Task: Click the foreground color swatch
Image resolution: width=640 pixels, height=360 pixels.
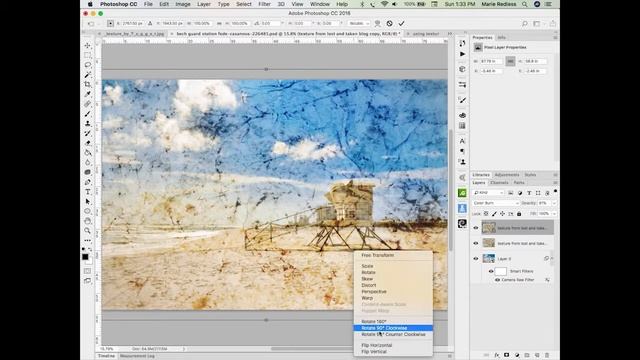Action: point(85,257)
